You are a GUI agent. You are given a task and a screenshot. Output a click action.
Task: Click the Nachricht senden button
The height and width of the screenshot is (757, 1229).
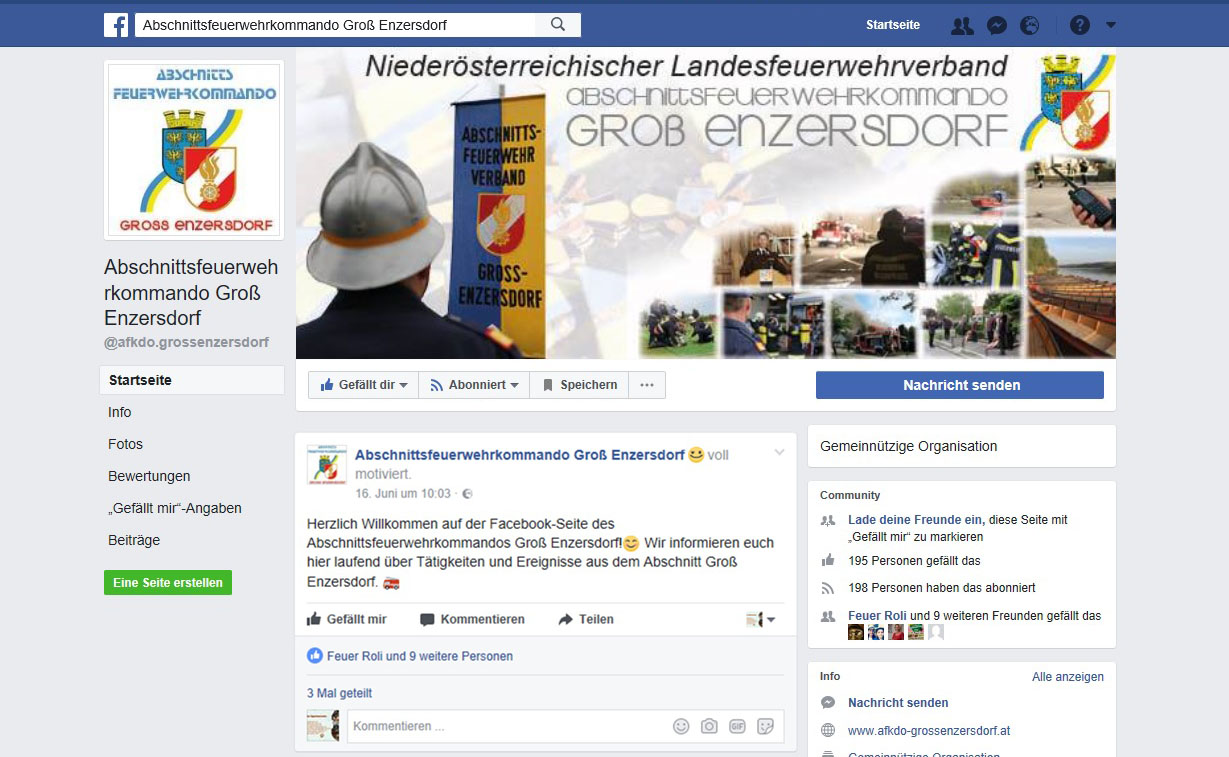click(959, 384)
